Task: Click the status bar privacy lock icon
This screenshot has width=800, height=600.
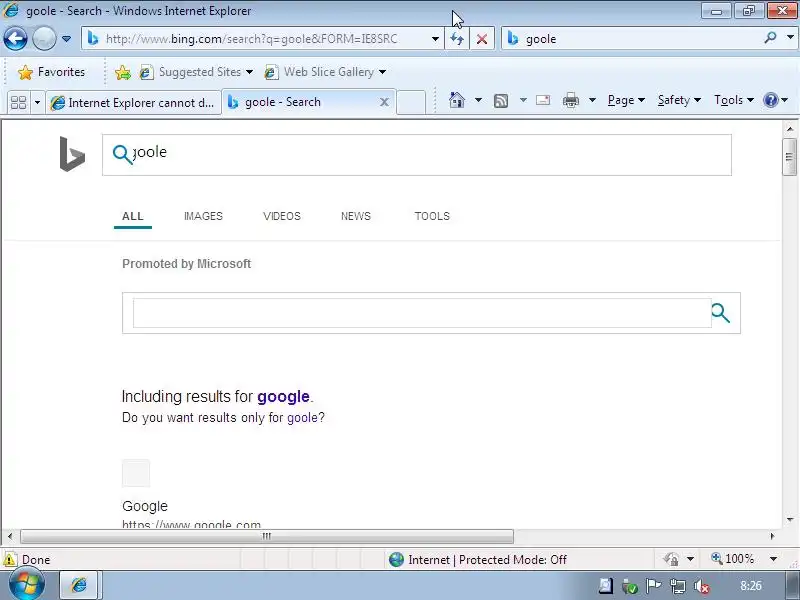Action: click(671, 560)
